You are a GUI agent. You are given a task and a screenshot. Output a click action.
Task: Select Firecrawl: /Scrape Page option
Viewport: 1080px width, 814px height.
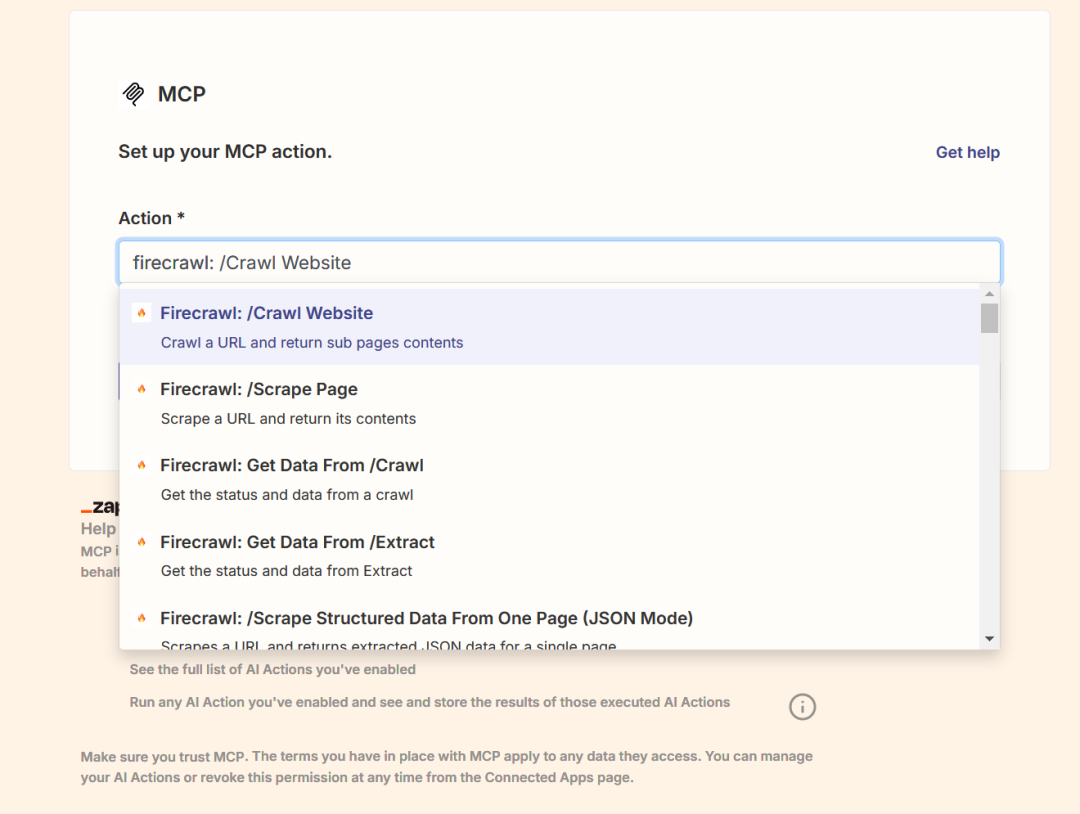click(x=258, y=389)
